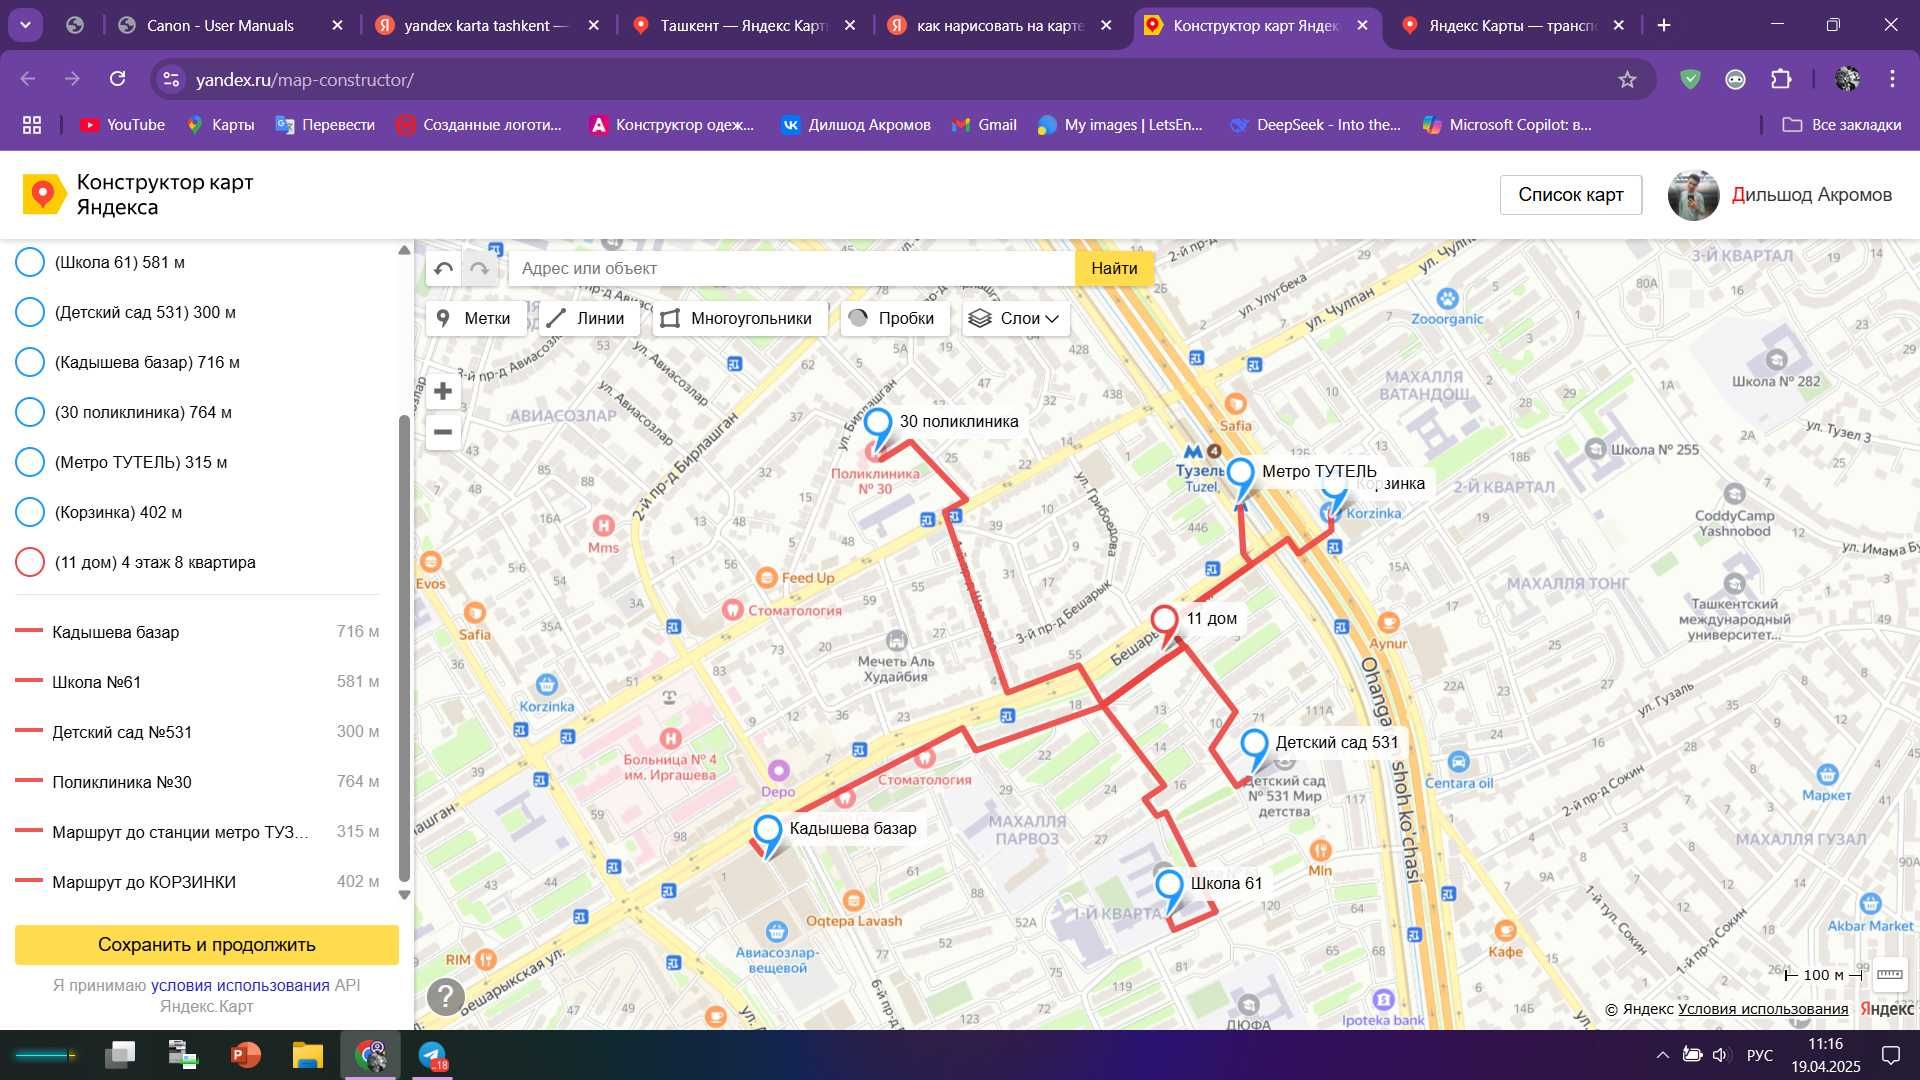Open browser extensions puzzle icon
The width and height of the screenshot is (1920, 1080).
click(x=1782, y=79)
